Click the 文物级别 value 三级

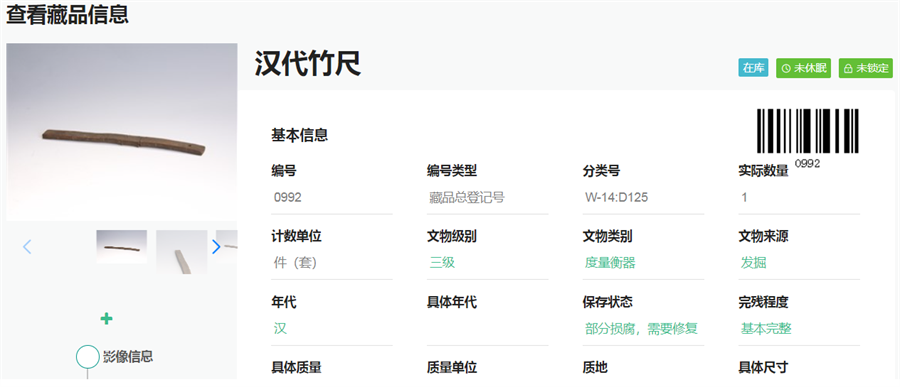pos(443,263)
